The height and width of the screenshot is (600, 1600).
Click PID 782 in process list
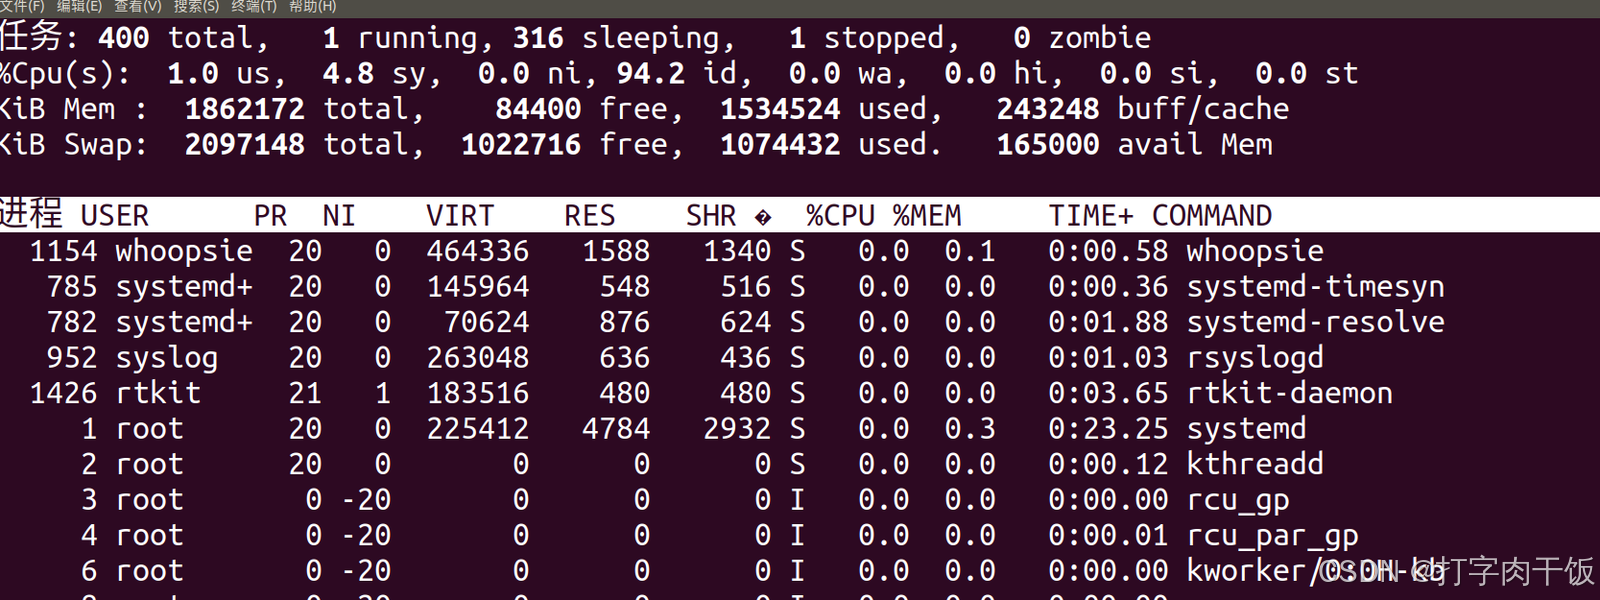pos(72,323)
